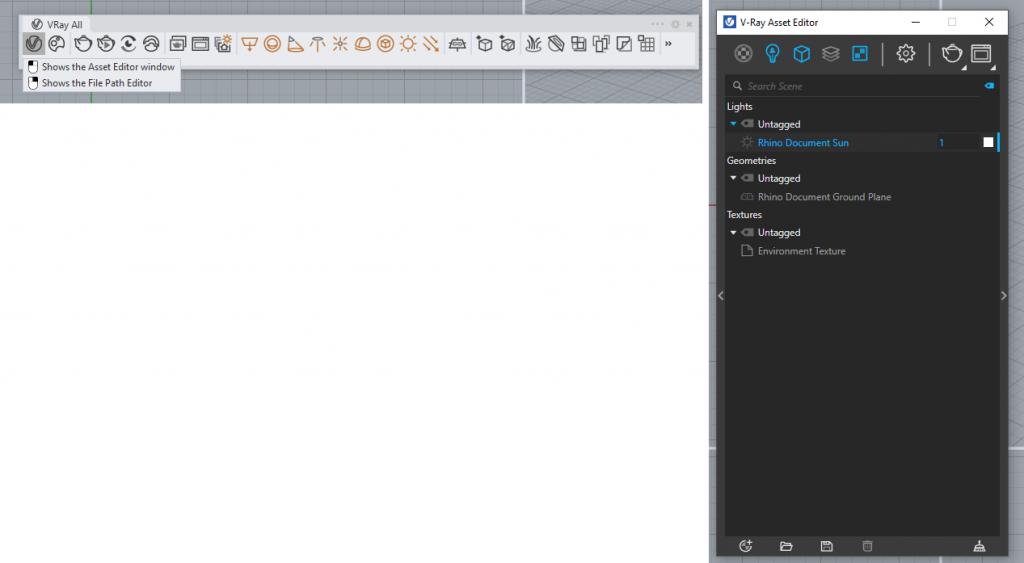This screenshot has width=1024, height=563.
Task: Click the Textures checker category icon
Action: pyautogui.click(x=859, y=54)
